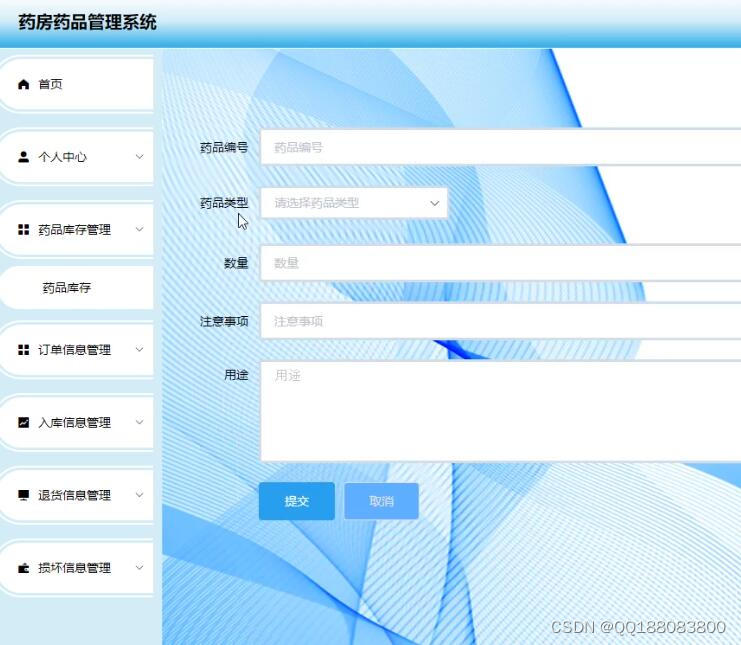741x645 pixels.
Task: Click the monitor icon beside 退货信息管理
Action: pyautogui.click(x=24, y=495)
